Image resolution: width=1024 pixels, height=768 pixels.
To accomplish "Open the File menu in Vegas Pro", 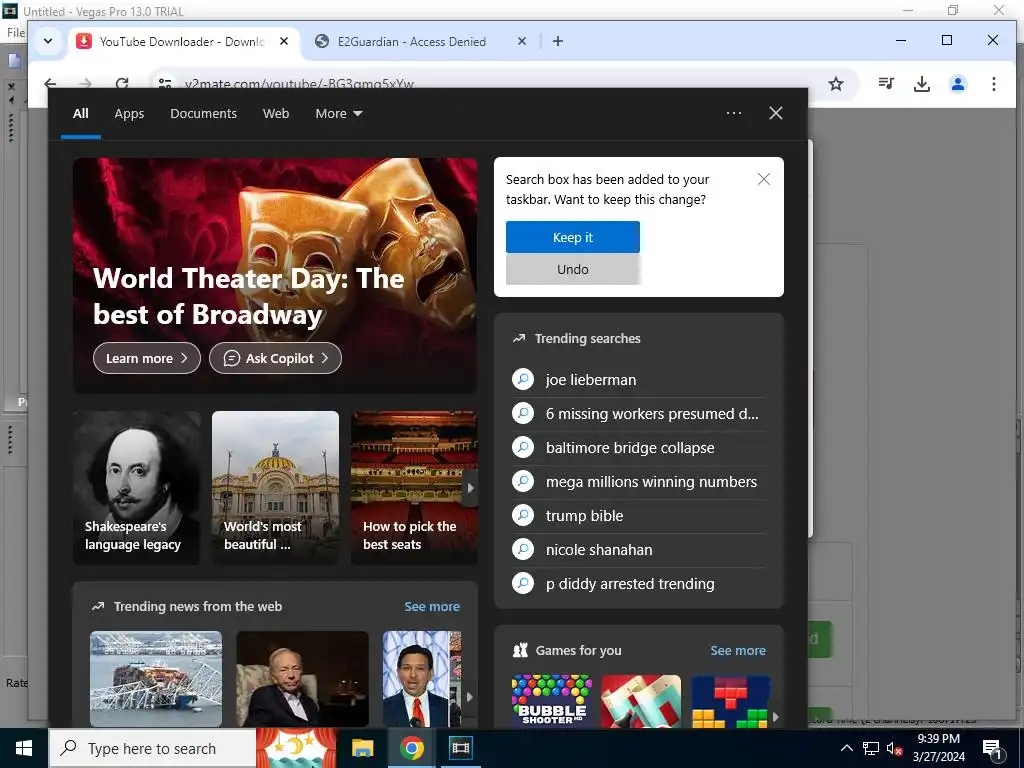I will [x=16, y=32].
